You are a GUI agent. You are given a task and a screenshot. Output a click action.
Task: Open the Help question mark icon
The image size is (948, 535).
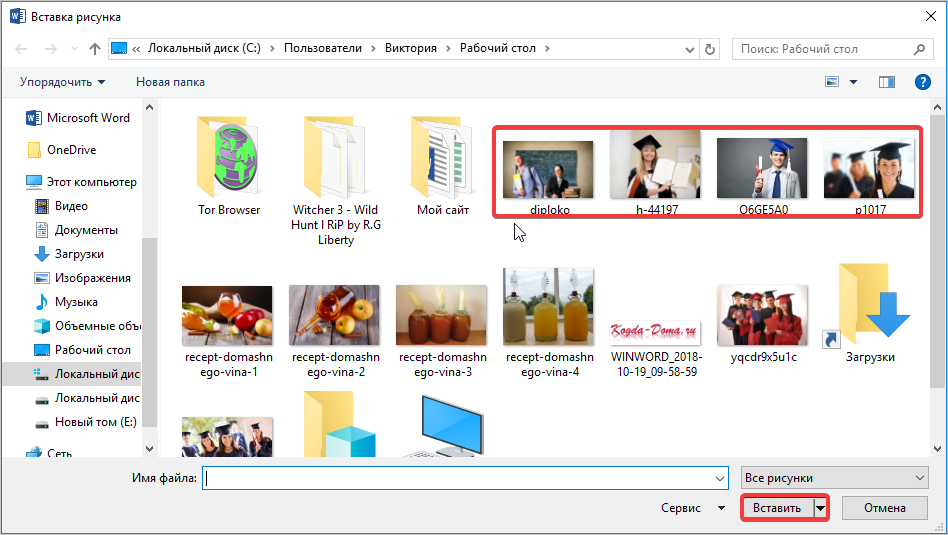922,82
